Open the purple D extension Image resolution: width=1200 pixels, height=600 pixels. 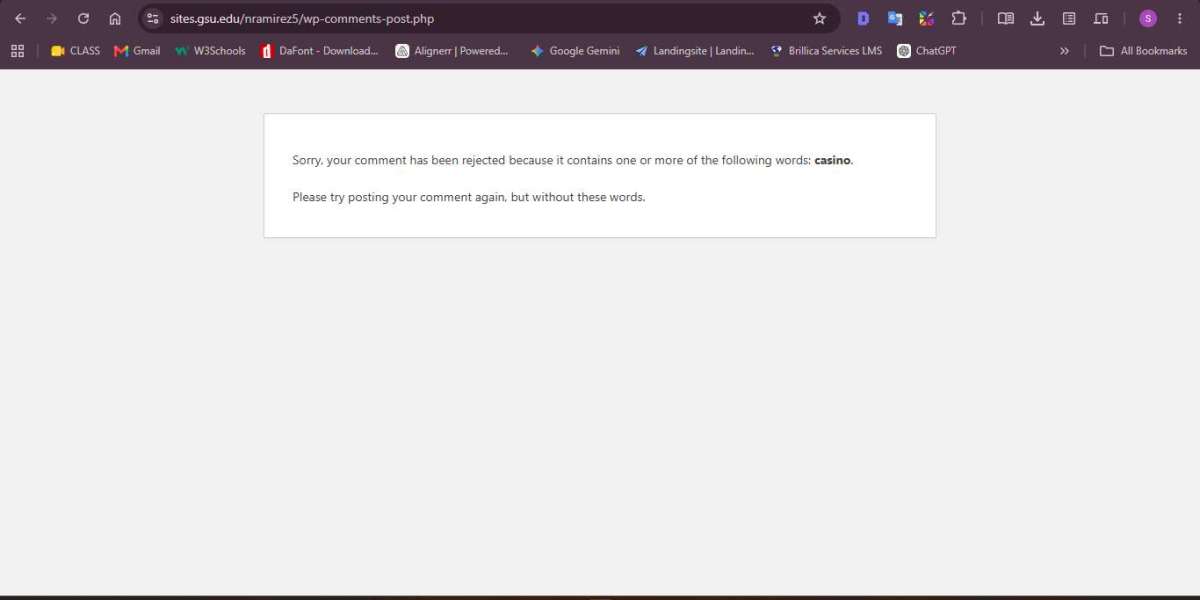click(x=863, y=18)
